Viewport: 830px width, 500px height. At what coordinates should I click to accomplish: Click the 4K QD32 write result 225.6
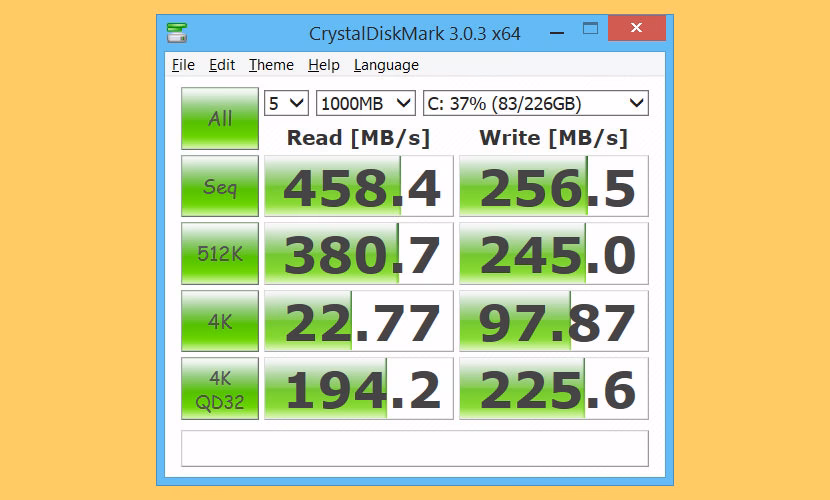[554, 388]
